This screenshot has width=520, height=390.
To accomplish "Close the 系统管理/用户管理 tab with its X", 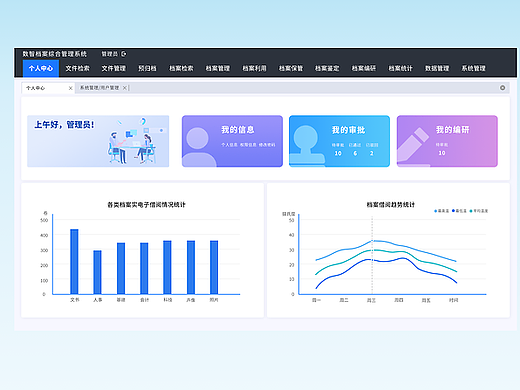I will click(124, 88).
